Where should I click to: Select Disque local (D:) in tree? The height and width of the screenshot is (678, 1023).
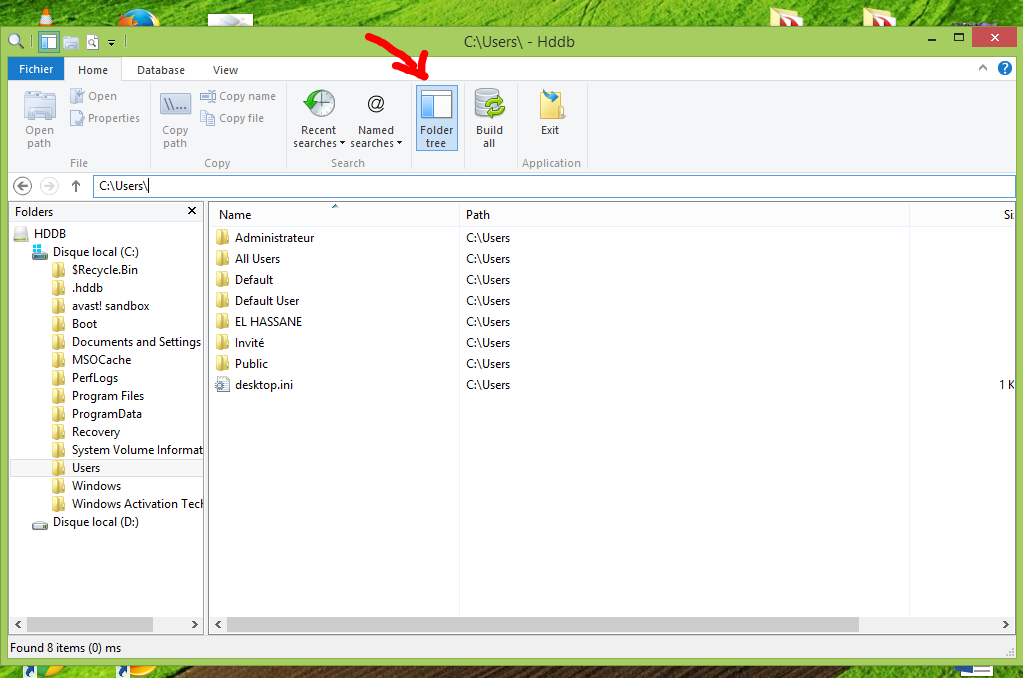tap(95, 522)
